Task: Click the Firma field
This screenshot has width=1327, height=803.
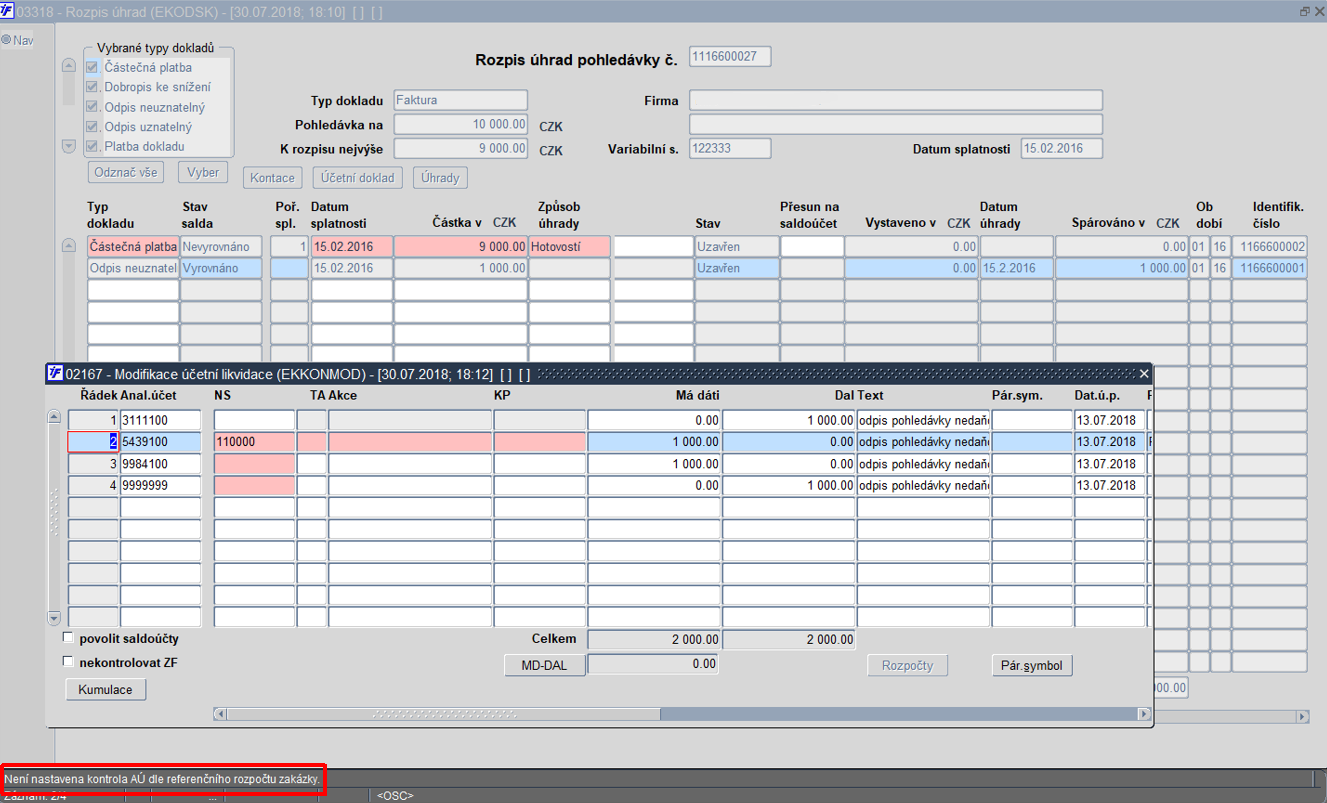Action: tap(896, 100)
